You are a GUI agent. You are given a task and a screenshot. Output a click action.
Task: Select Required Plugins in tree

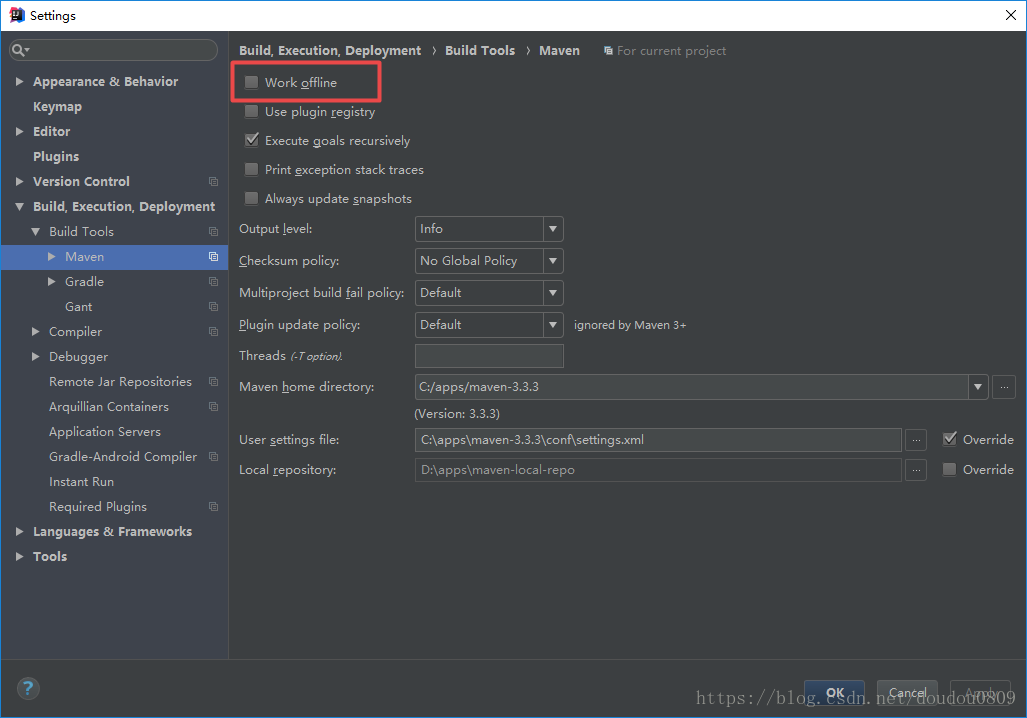[98, 506]
